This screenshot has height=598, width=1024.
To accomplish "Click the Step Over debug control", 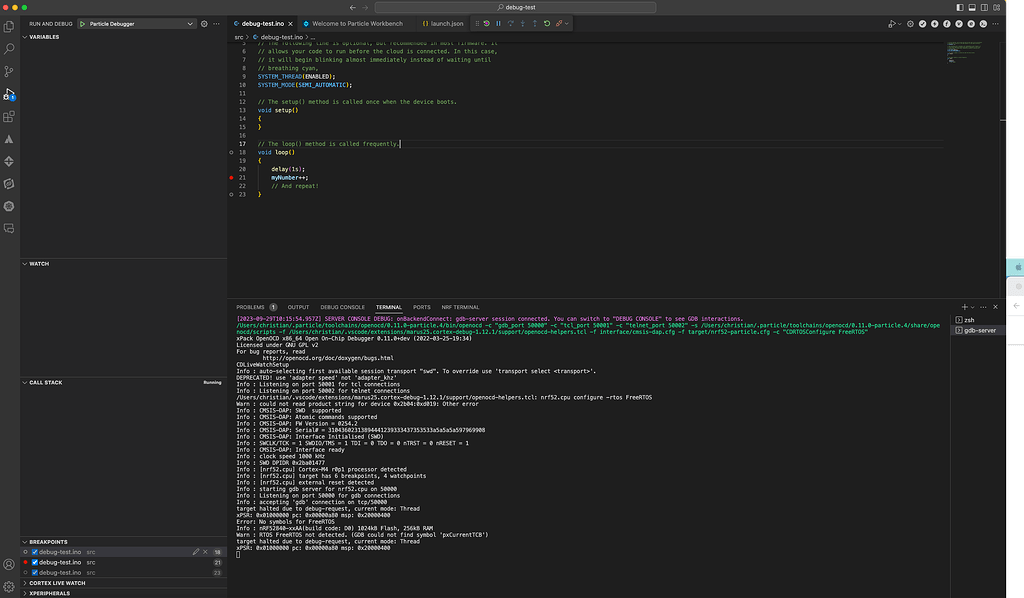I will pos(511,23).
